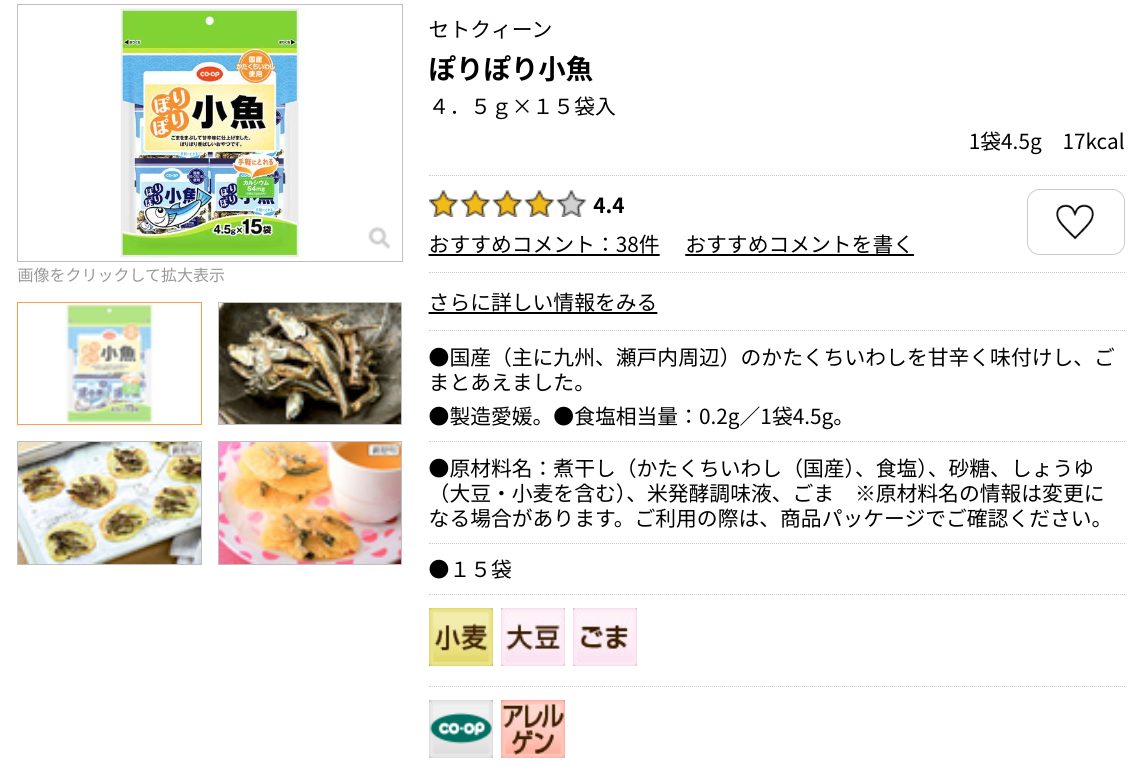Click the 小麦 wheat allergen tag
The image size is (1135, 769).
460,637
